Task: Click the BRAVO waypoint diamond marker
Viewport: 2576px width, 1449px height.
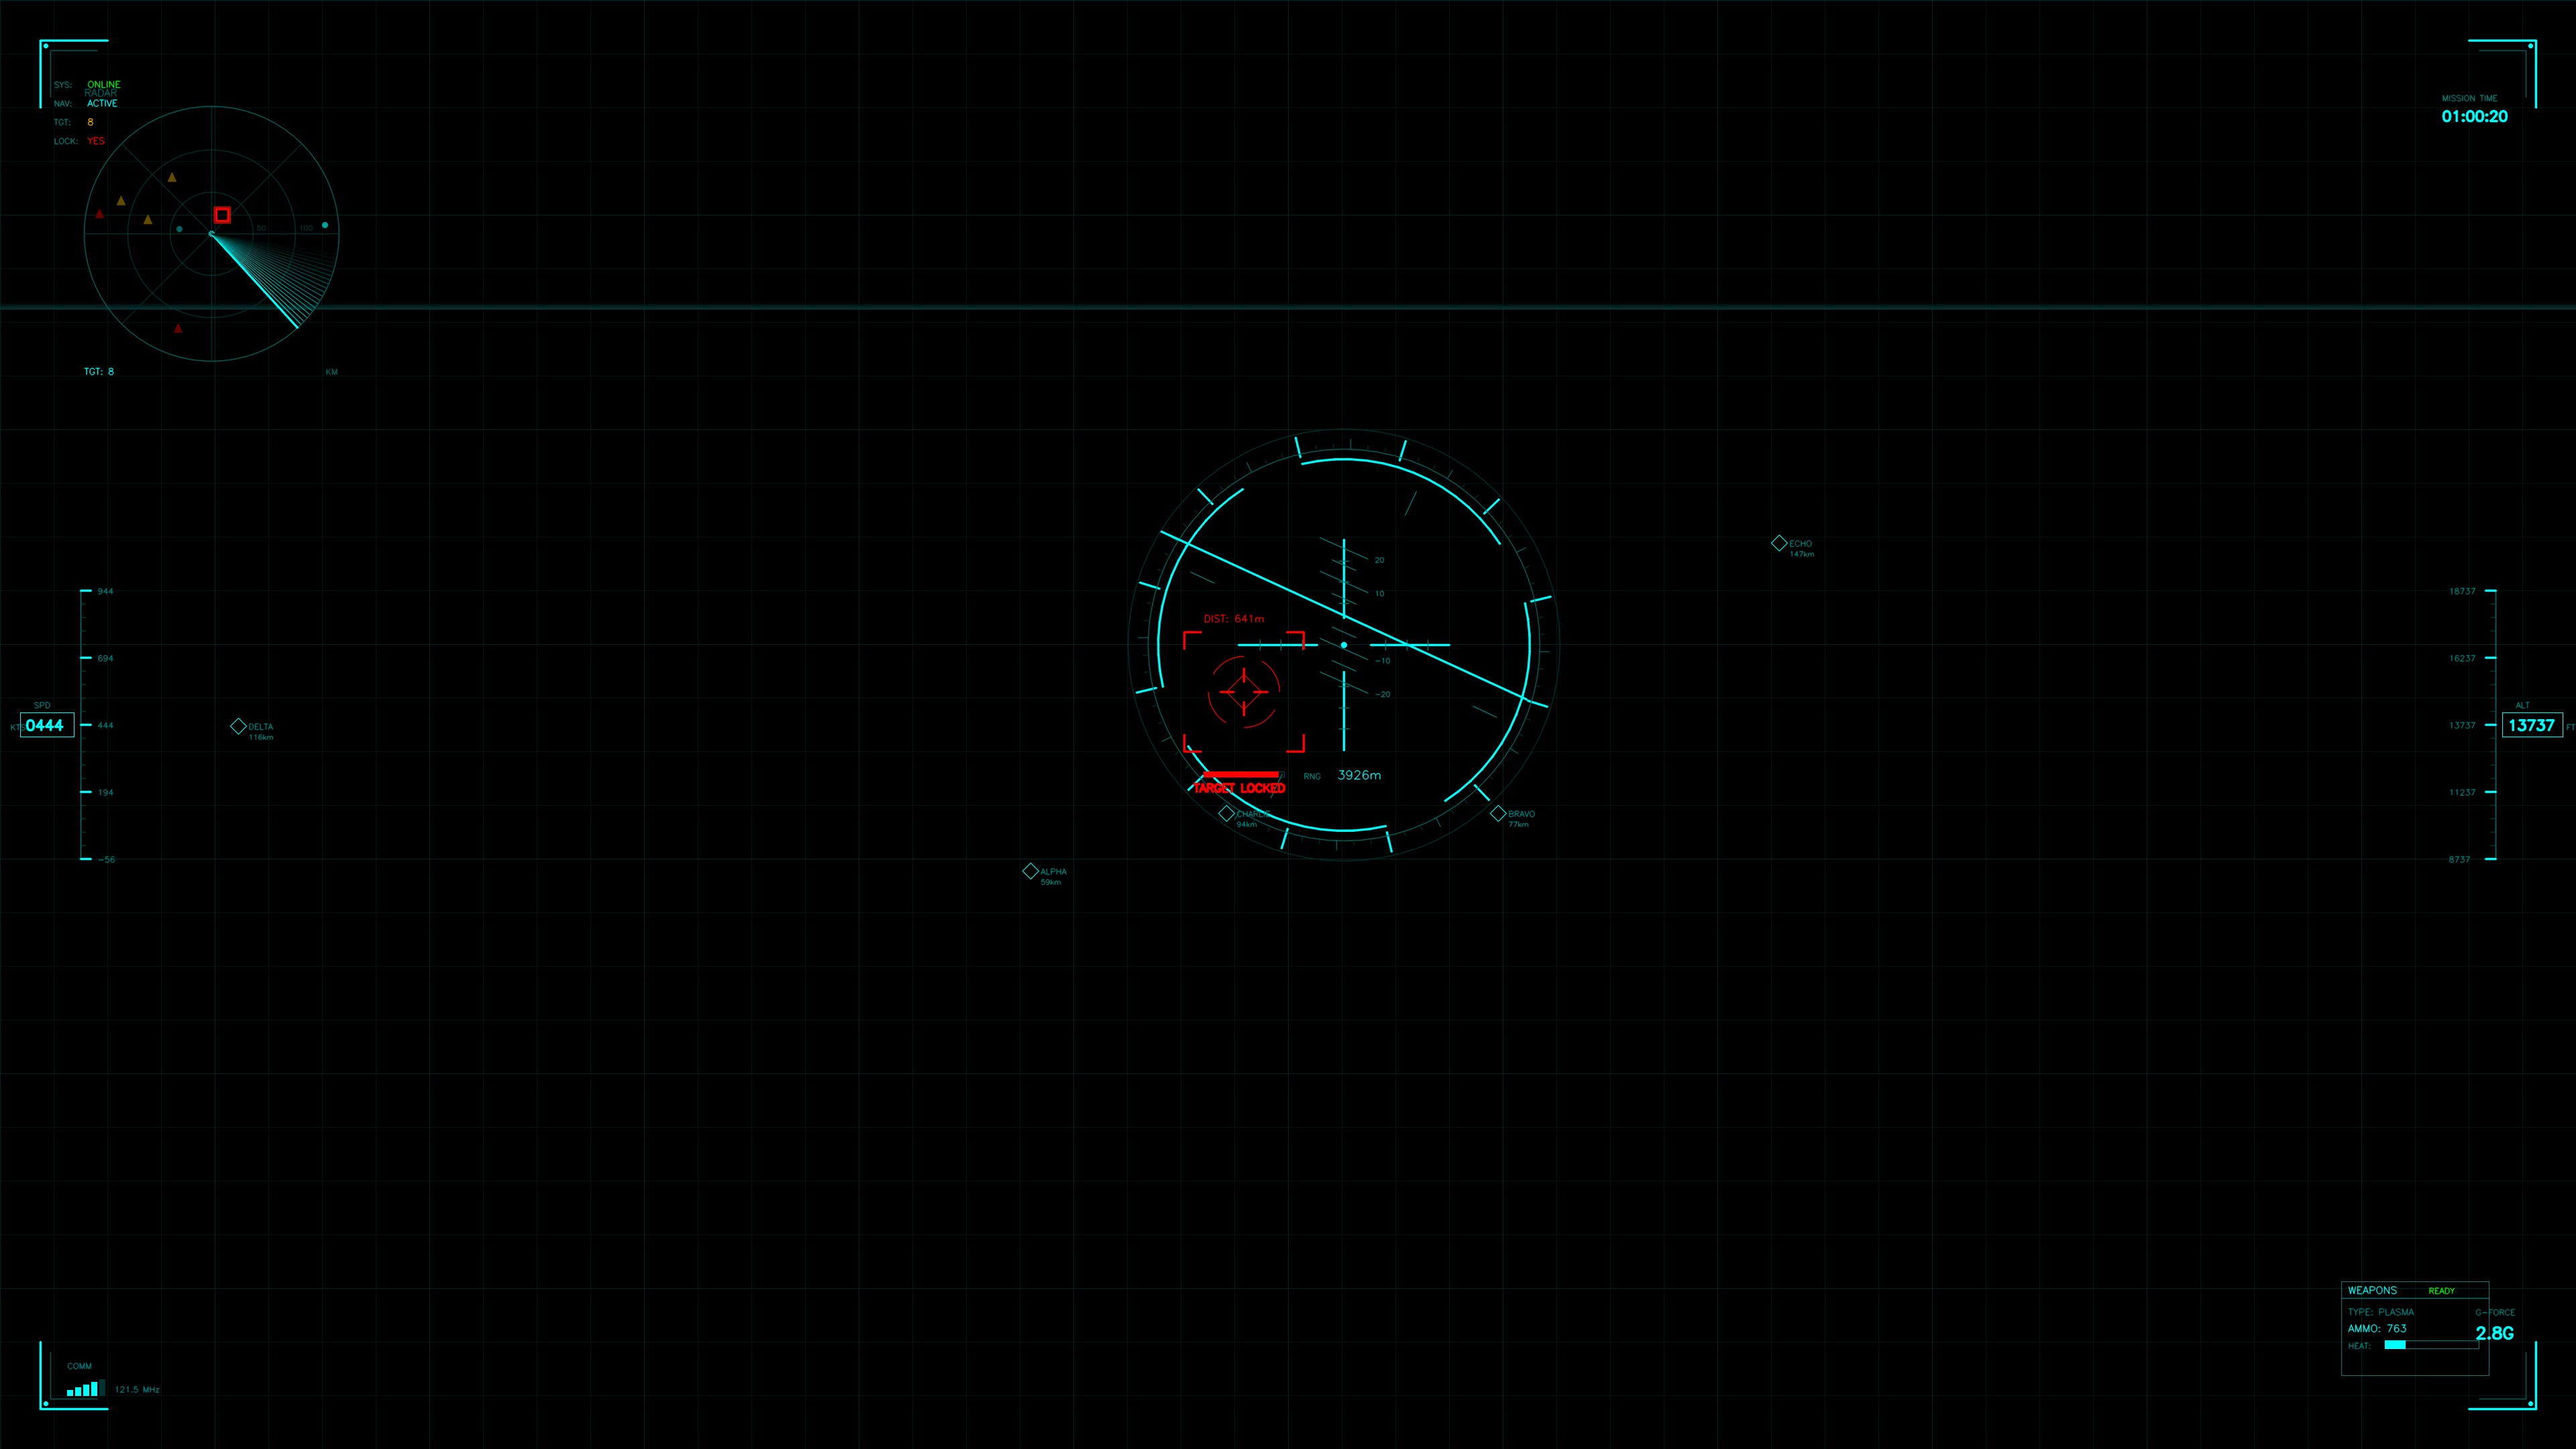Action: click(1497, 813)
